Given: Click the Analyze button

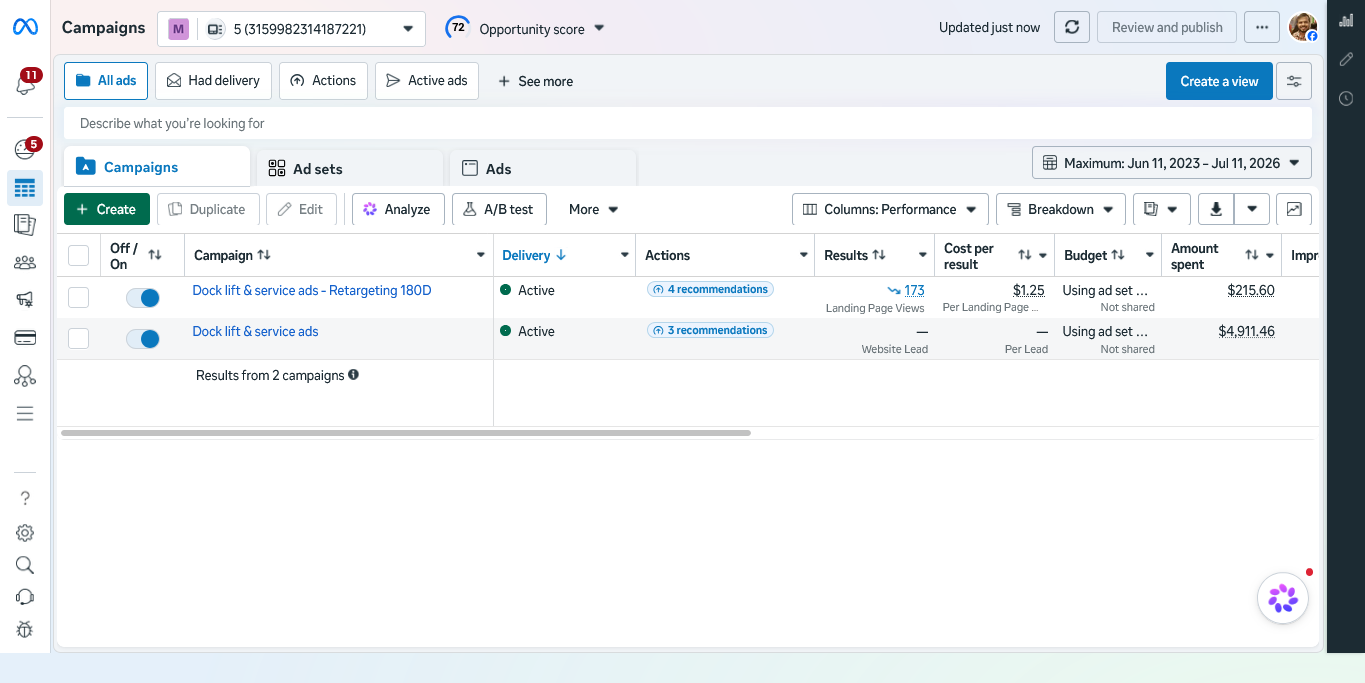Looking at the screenshot, I should point(398,209).
